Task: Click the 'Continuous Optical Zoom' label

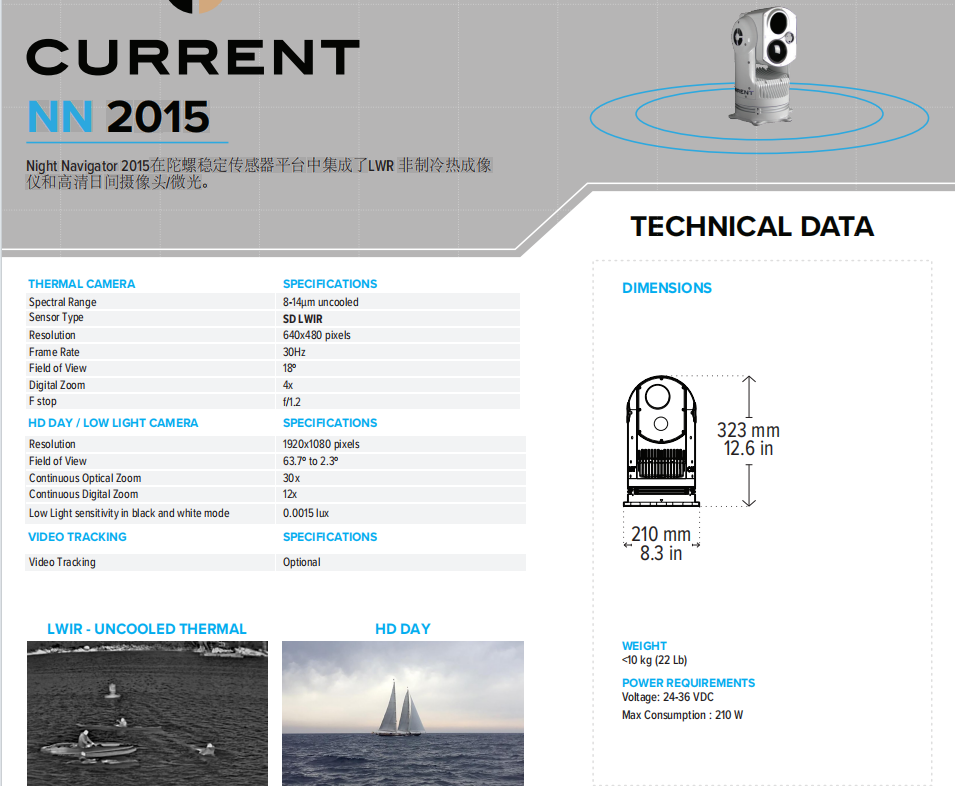Action: pyautogui.click(x=85, y=478)
